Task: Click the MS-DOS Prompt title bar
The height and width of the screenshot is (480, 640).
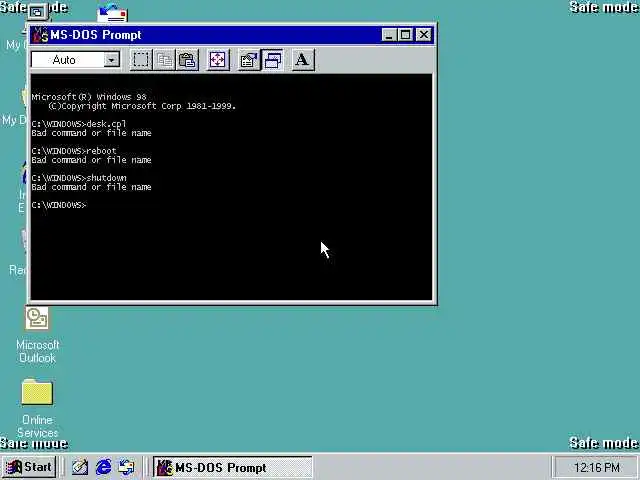Action: [233, 35]
